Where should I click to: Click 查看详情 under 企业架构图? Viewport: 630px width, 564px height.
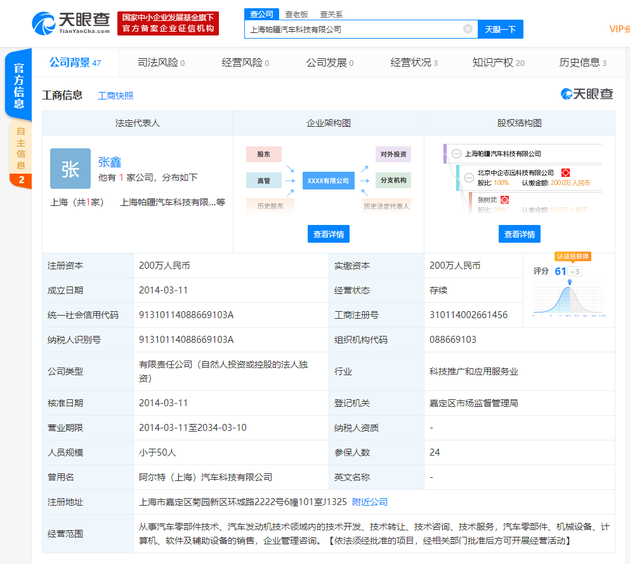click(x=328, y=234)
